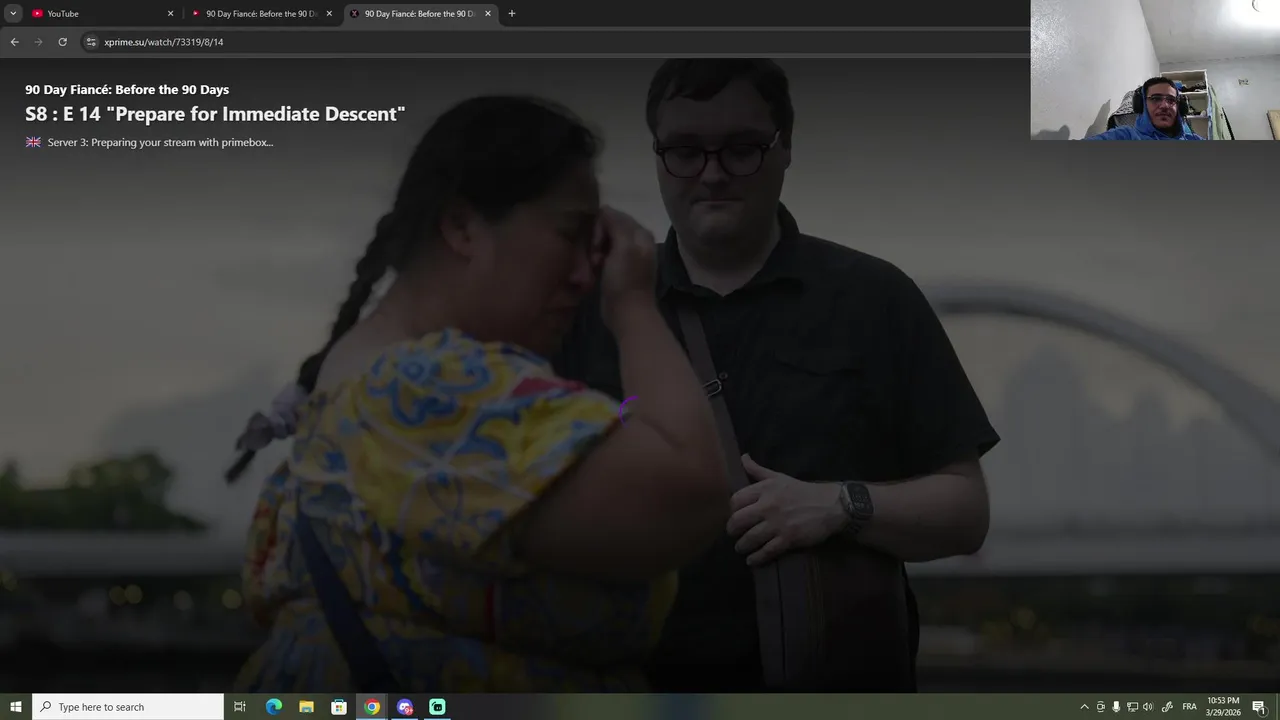Open the volume control in the tray
This screenshot has height=720, width=1280.
coord(1148,707)
